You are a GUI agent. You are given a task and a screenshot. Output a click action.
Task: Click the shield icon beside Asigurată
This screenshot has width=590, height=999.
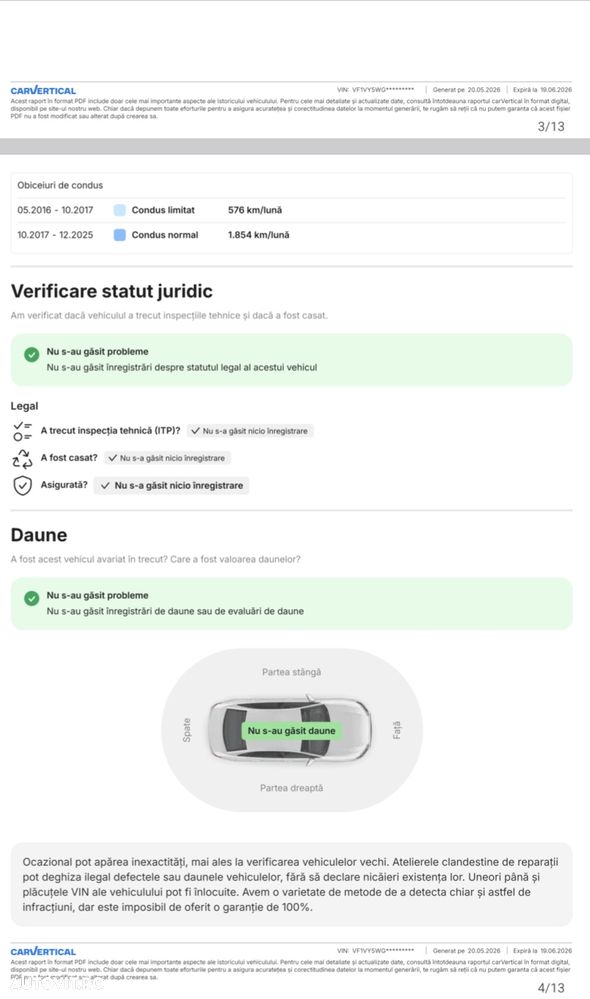tap(22, 485)
